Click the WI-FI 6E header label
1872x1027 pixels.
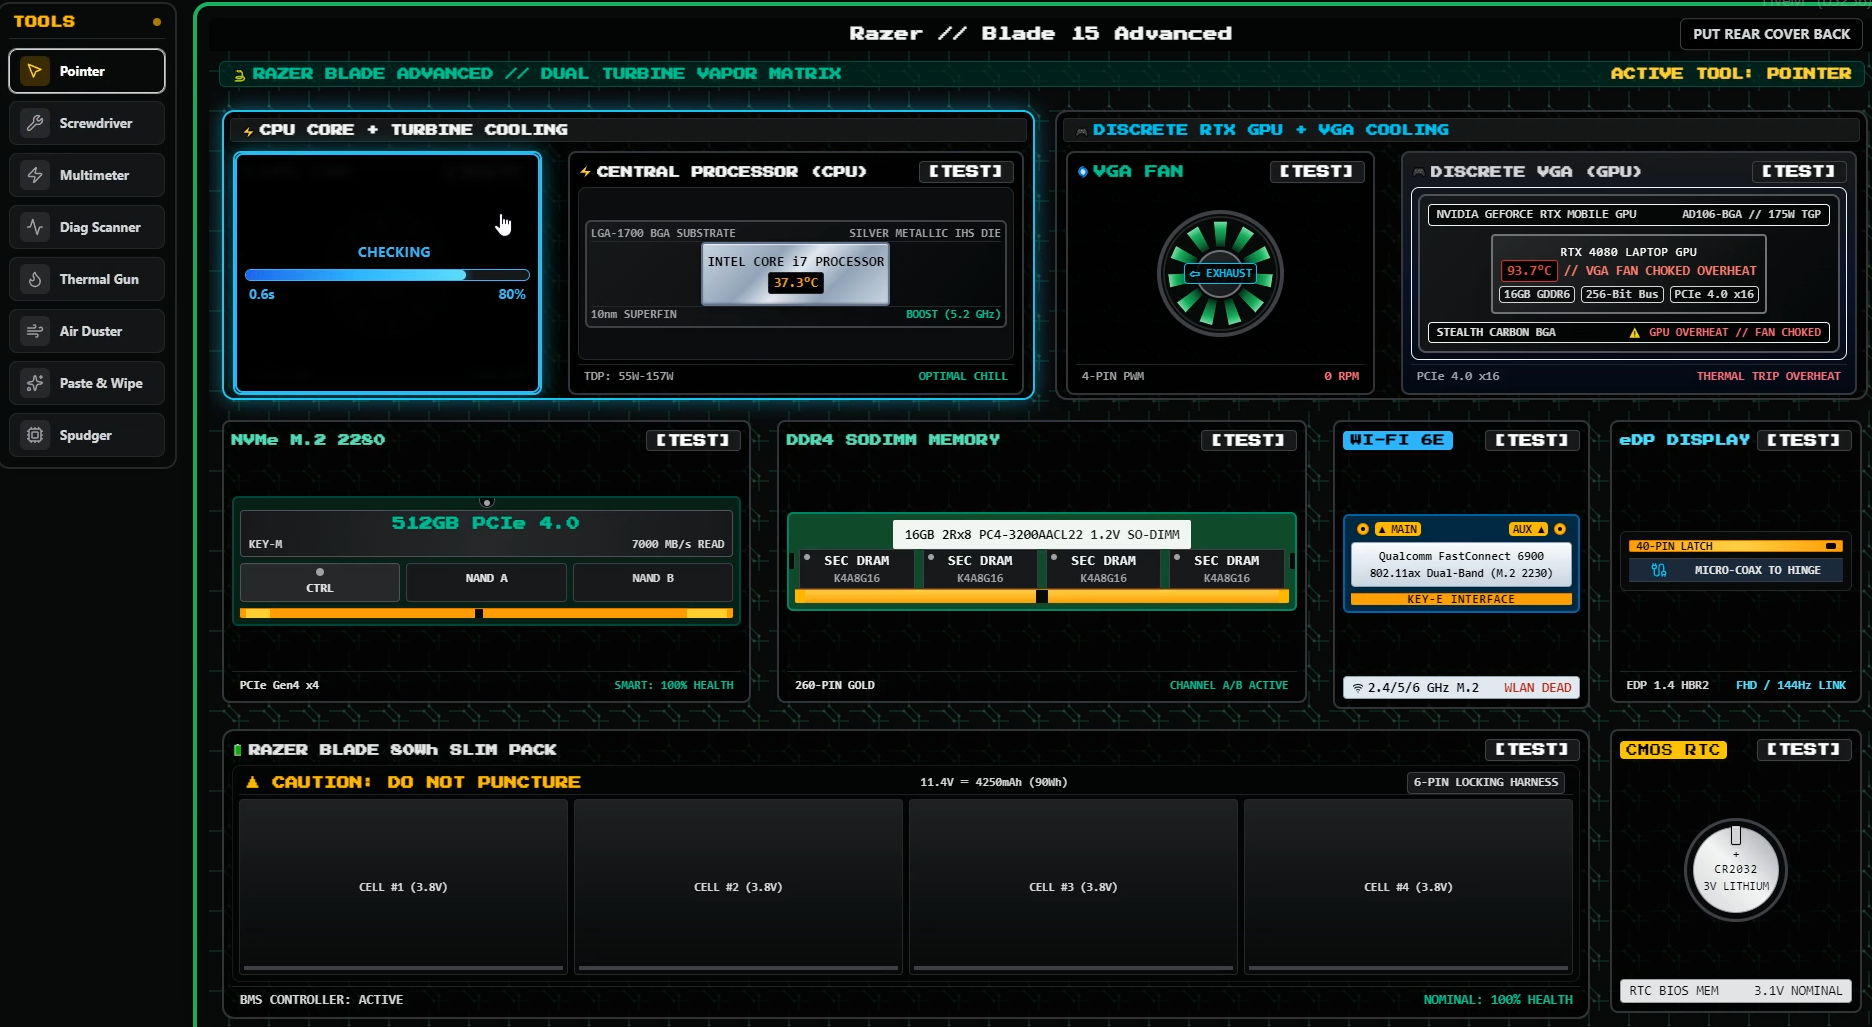point(1397,440)
